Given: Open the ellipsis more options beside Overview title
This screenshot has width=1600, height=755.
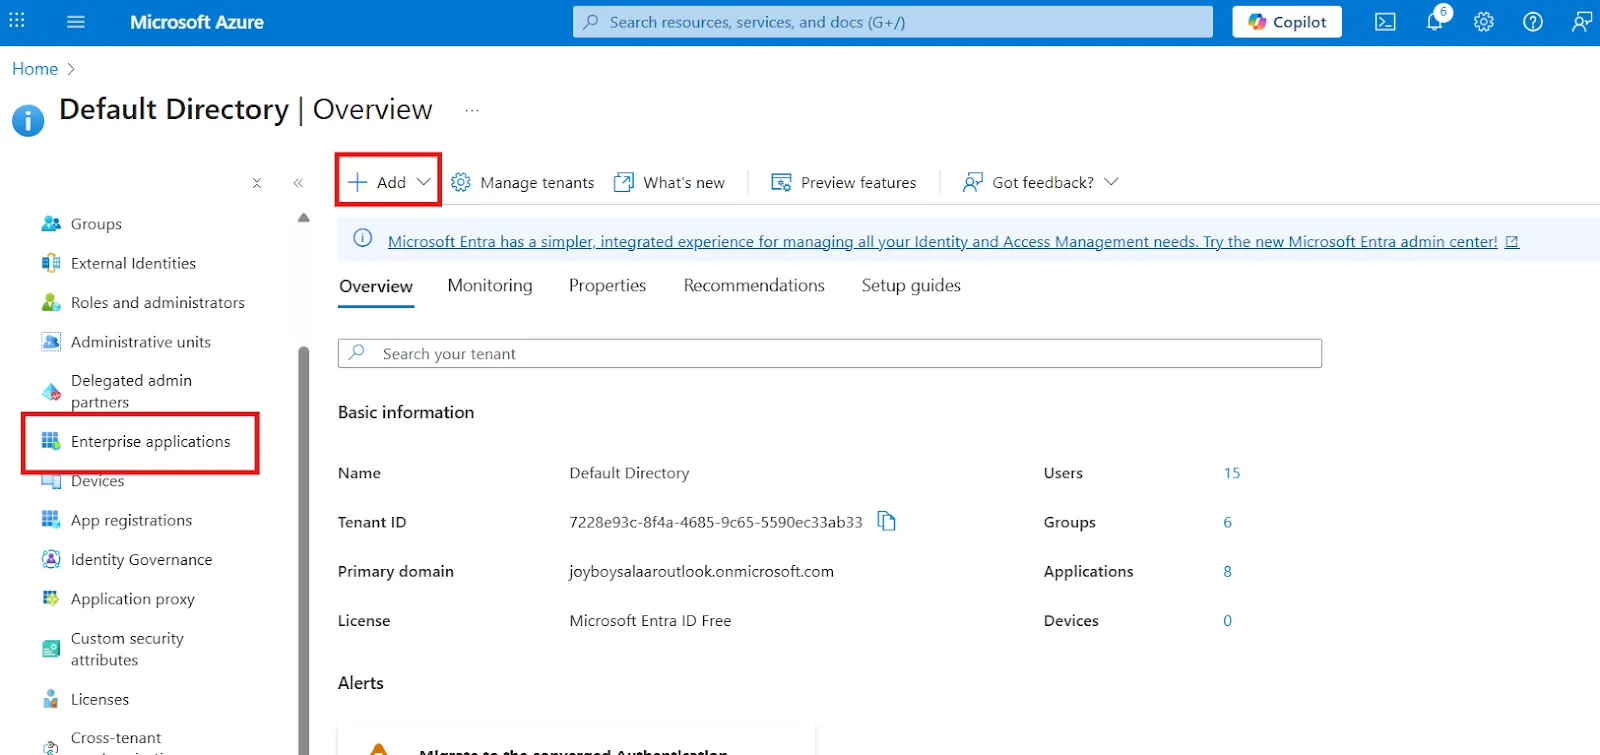Looking at the screenshot, I should [x=472, y=110].
